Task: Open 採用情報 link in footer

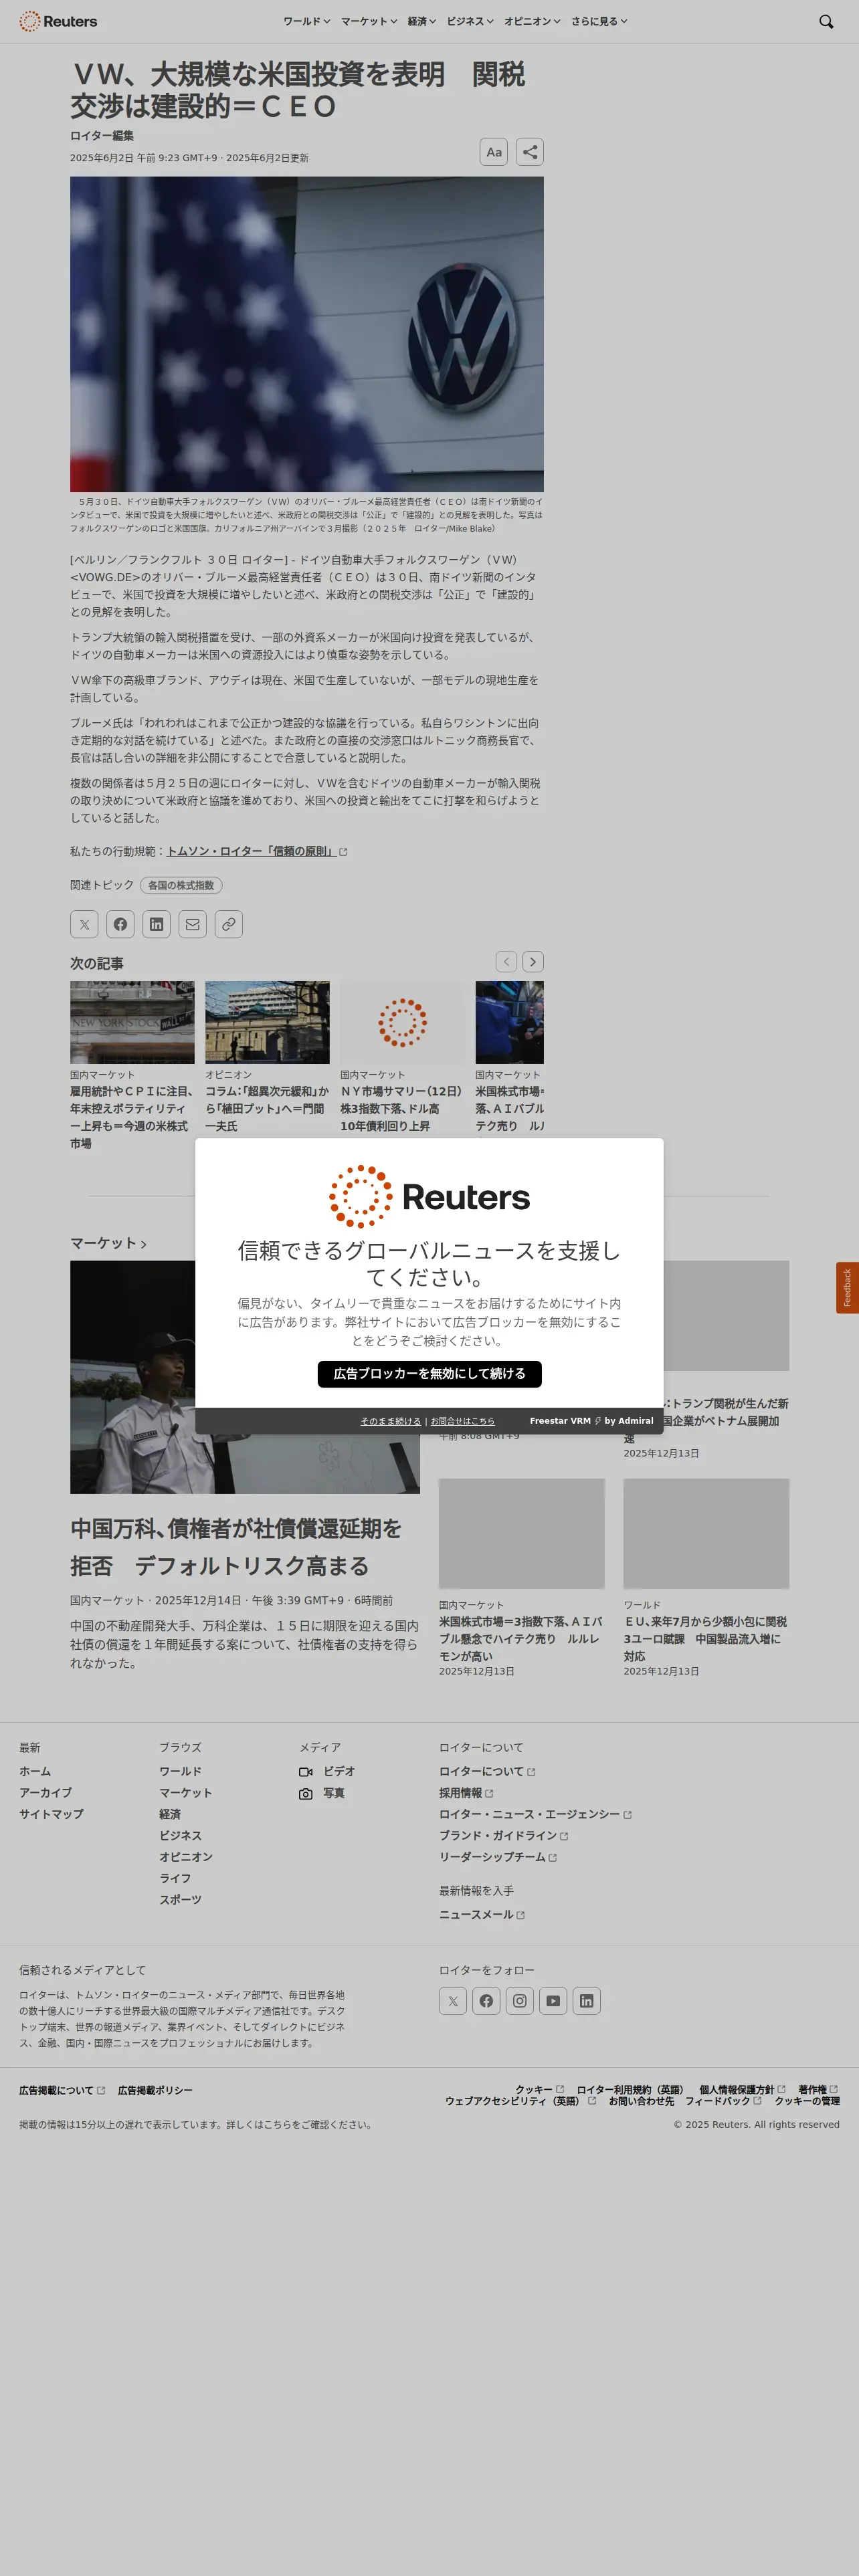Action: 466,1793
